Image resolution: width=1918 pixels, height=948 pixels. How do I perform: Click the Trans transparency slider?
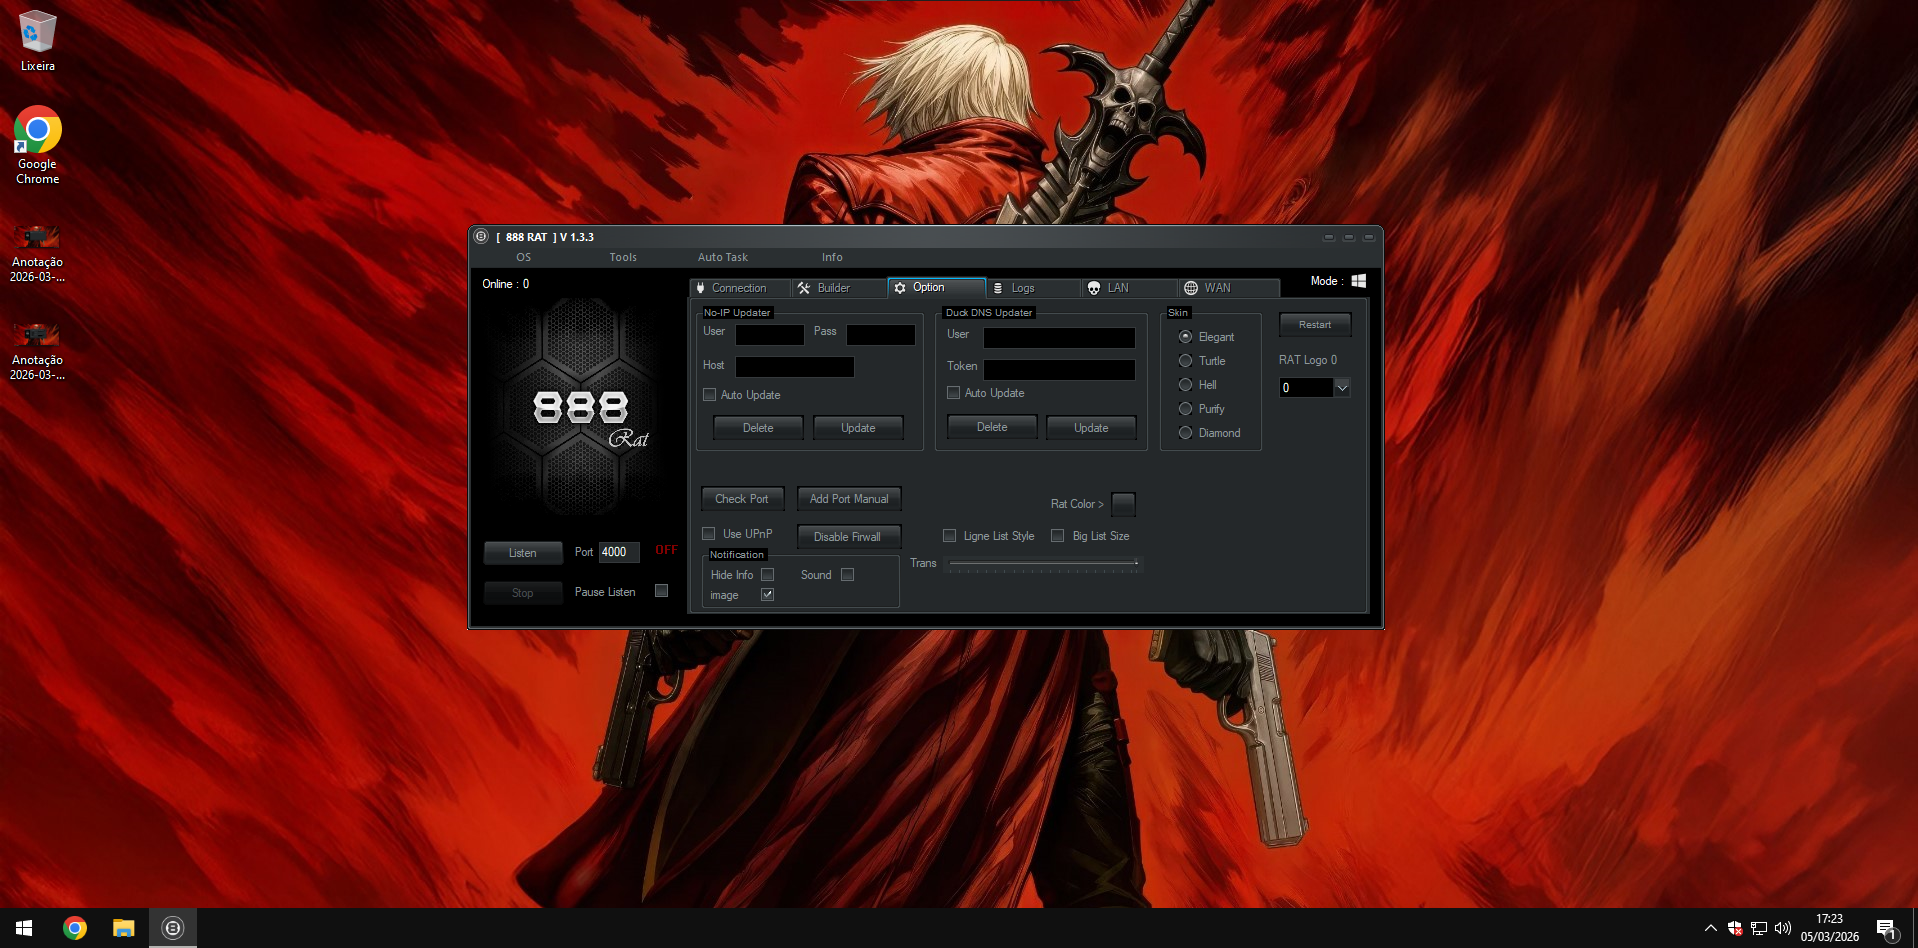point(1043,564)
